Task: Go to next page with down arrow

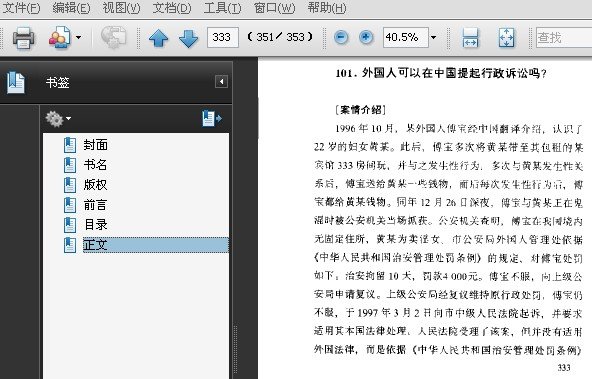Action: coord(188,38)
